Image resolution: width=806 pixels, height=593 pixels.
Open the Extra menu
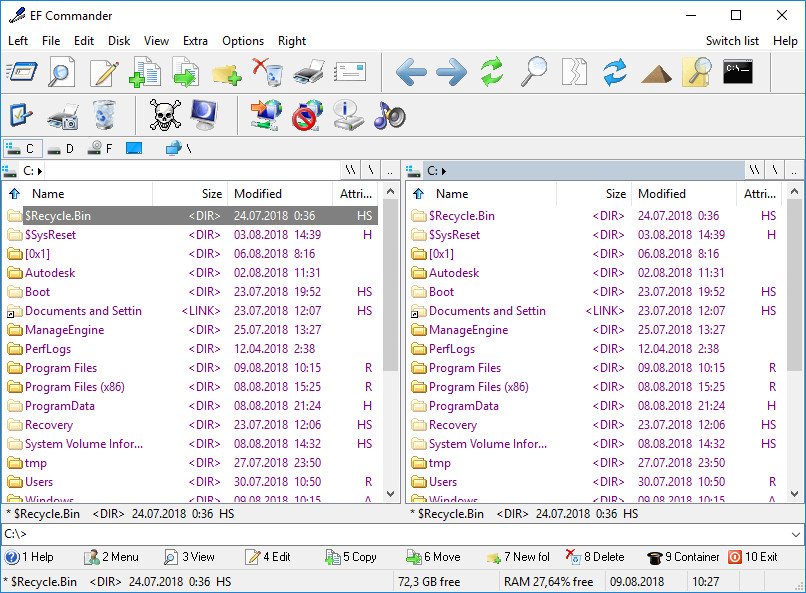(195, 41)
